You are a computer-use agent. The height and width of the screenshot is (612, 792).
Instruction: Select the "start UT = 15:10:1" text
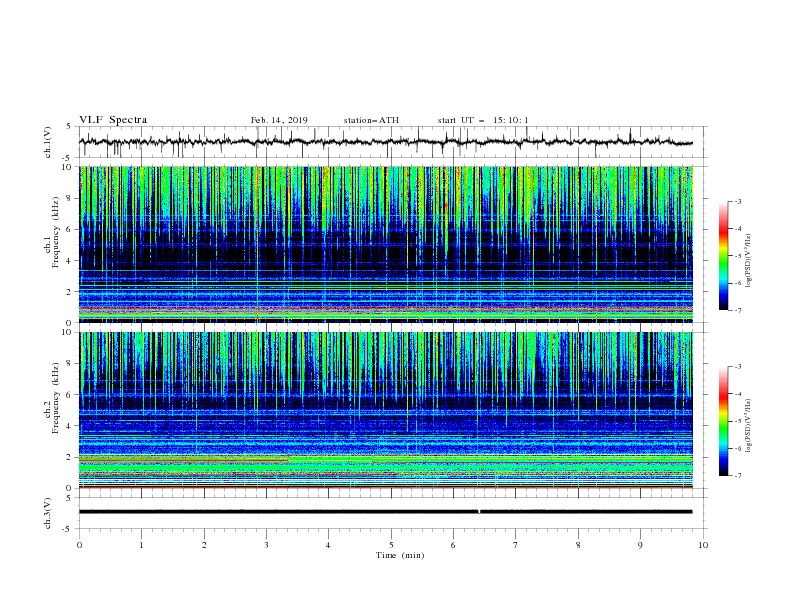[483, 120]
